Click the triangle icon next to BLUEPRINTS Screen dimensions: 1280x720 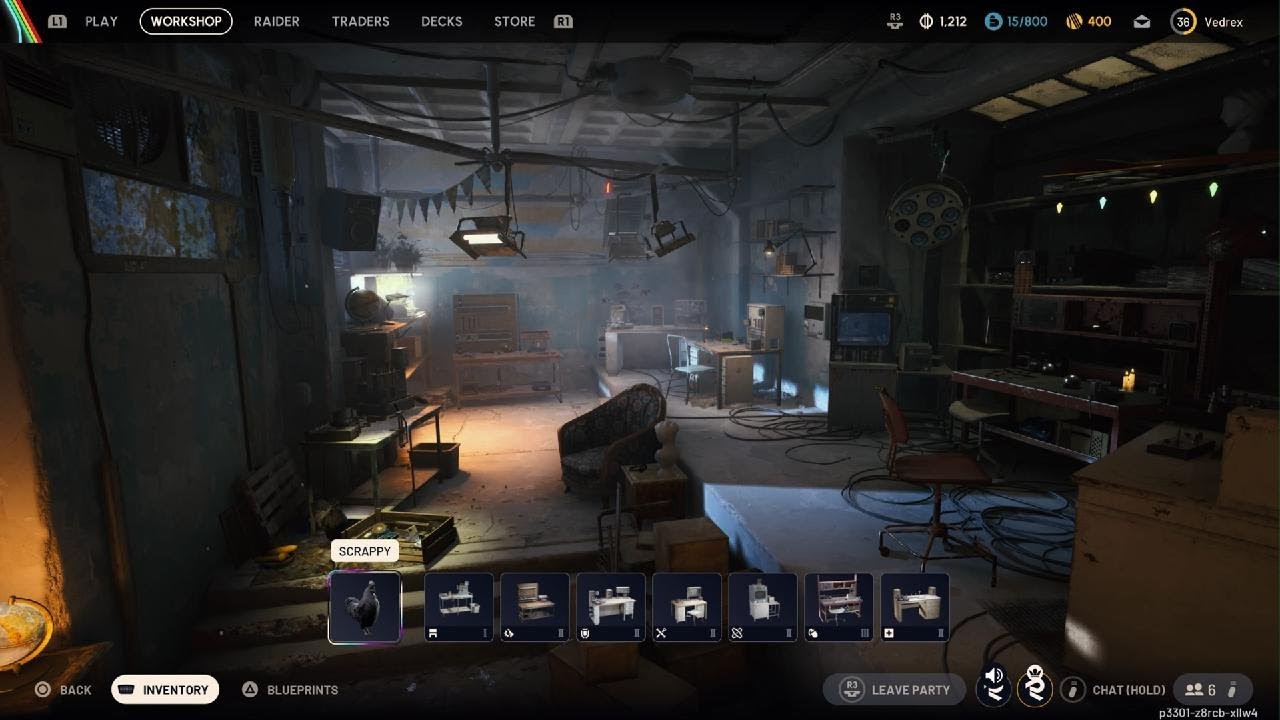251,689
